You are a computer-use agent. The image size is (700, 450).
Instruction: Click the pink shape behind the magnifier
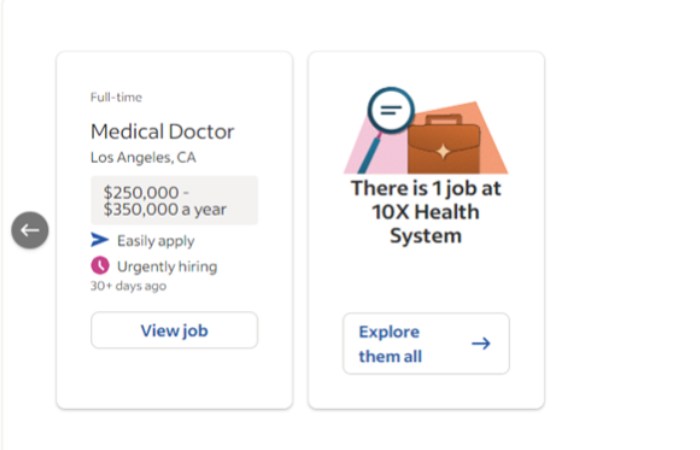(x=357, y=155)
